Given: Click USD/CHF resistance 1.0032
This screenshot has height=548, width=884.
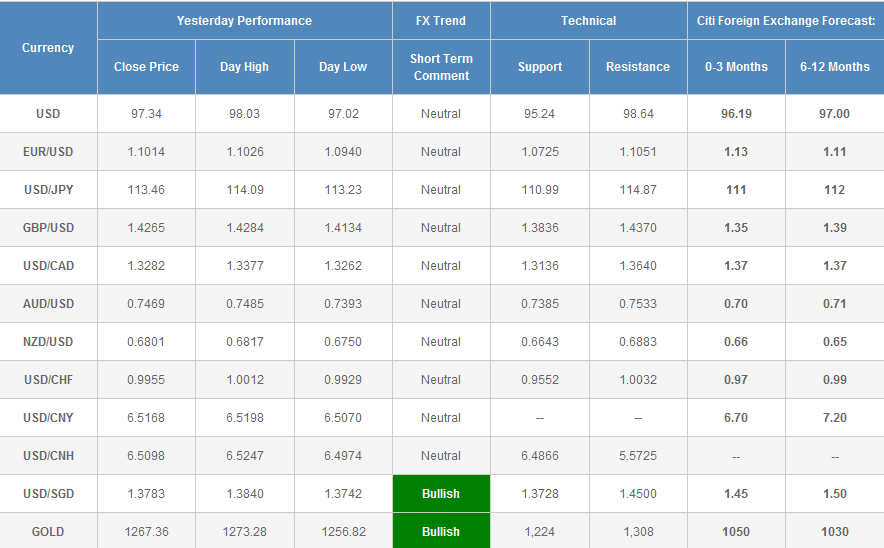Looking at the screenshot, I should pos(638,379).
